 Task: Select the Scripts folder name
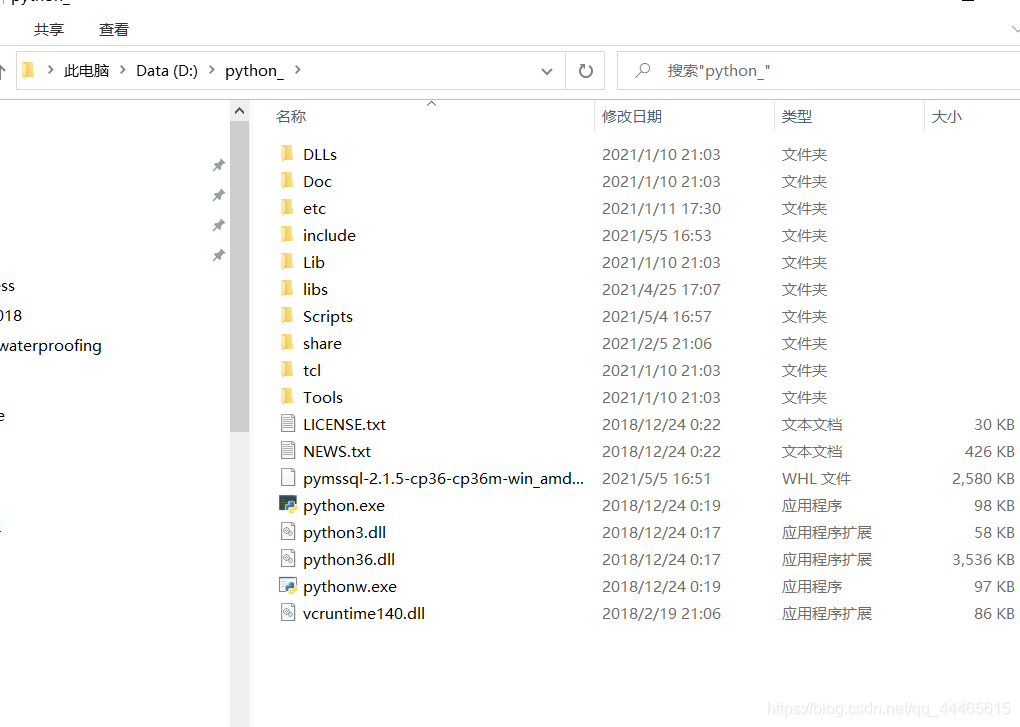[x=328, y=317]
